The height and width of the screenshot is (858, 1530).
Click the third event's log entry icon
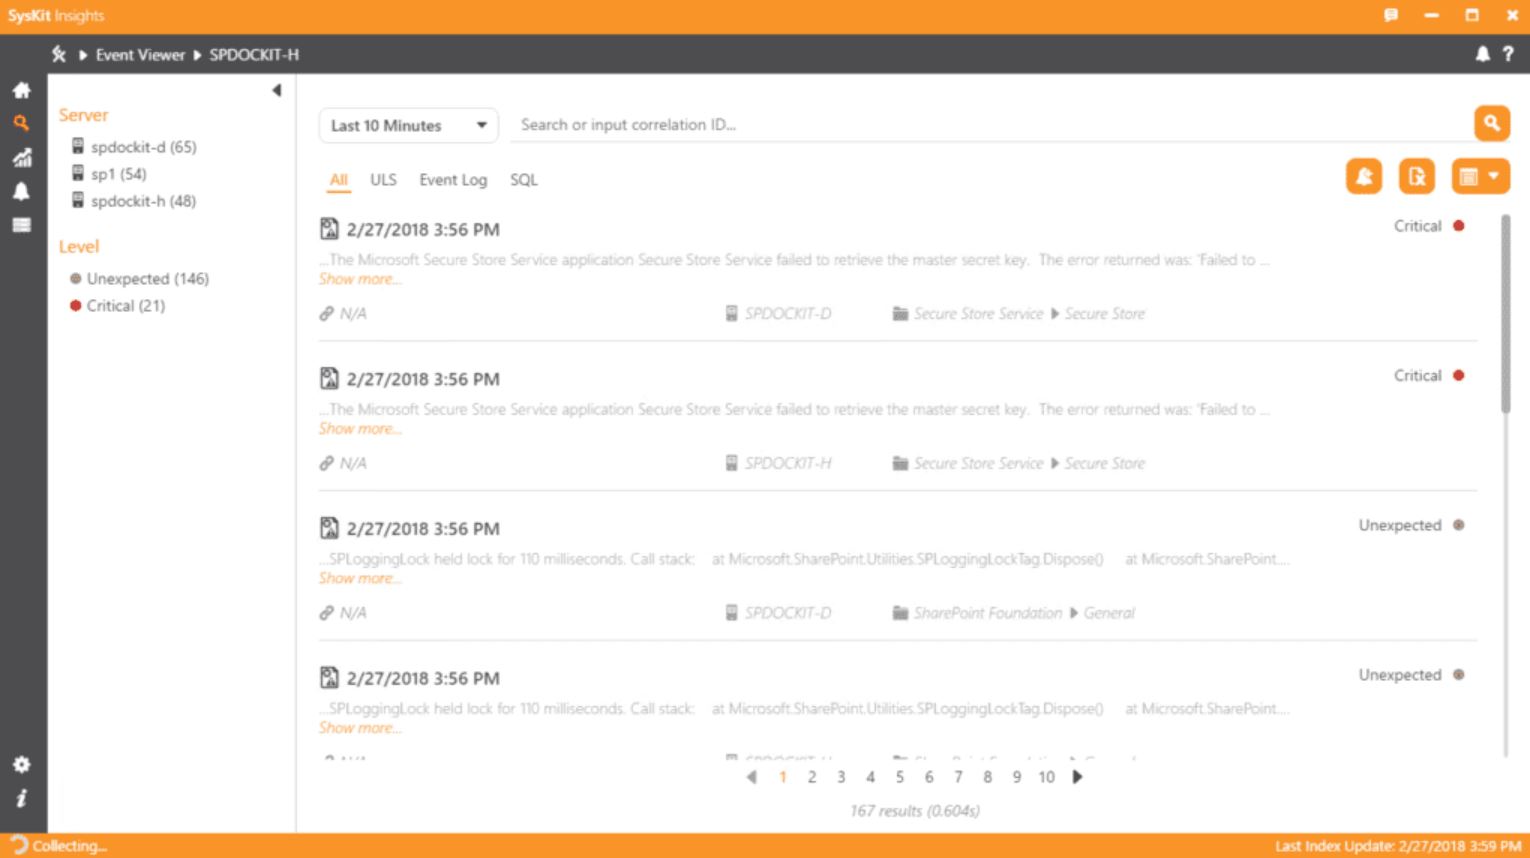tap(329, 529)
